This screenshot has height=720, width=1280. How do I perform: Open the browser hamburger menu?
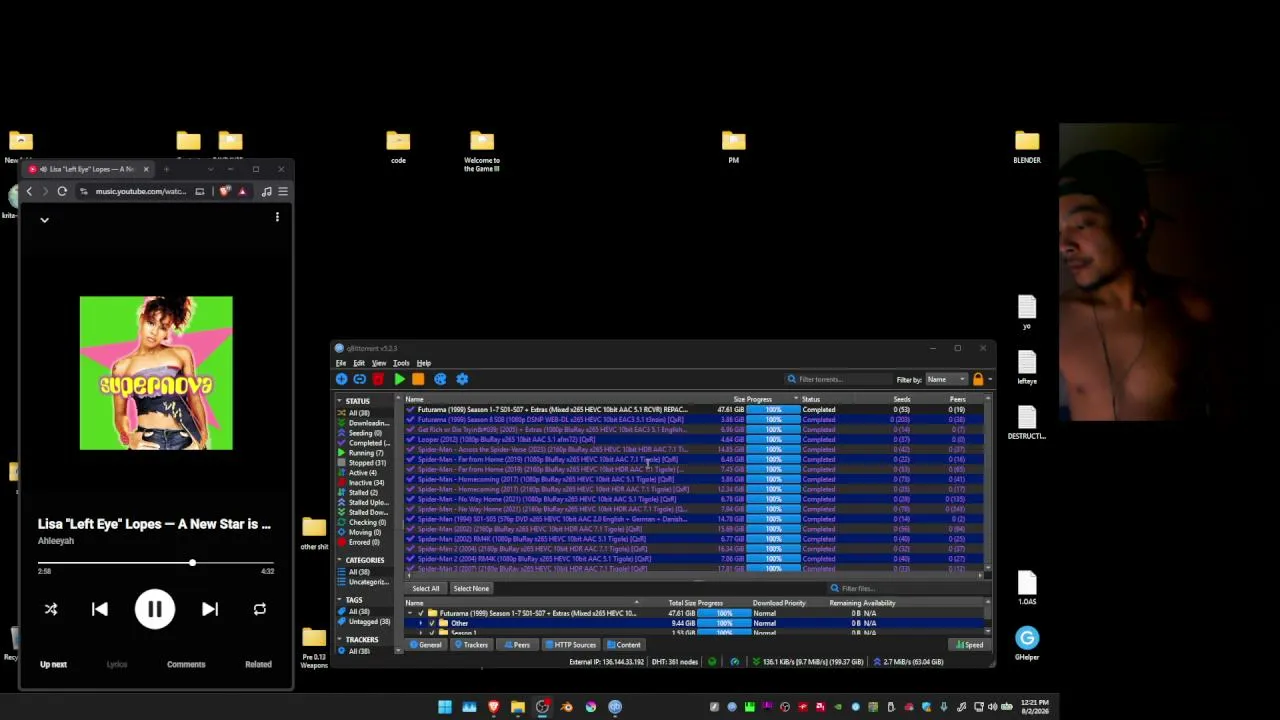pyautogui.click(x=283, y=191)
